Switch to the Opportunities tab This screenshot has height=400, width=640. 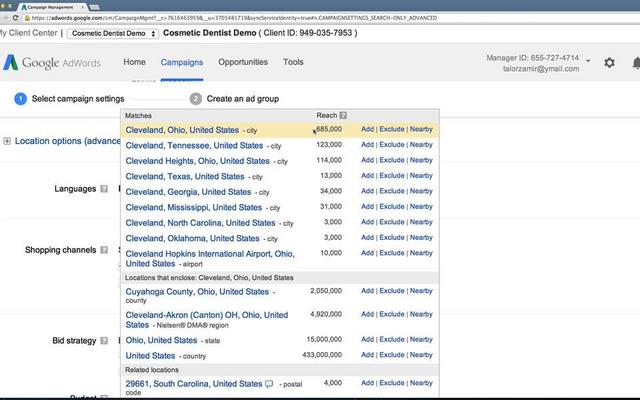point(243,62)
